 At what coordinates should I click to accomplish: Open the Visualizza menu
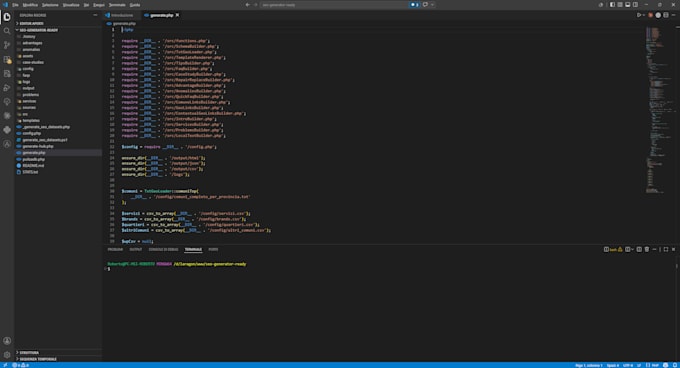coord(71,5)
